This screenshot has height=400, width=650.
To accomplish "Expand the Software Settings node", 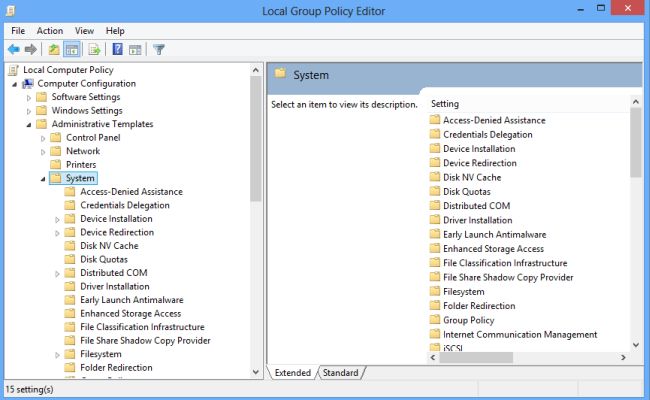I will [x=29, y=98].
